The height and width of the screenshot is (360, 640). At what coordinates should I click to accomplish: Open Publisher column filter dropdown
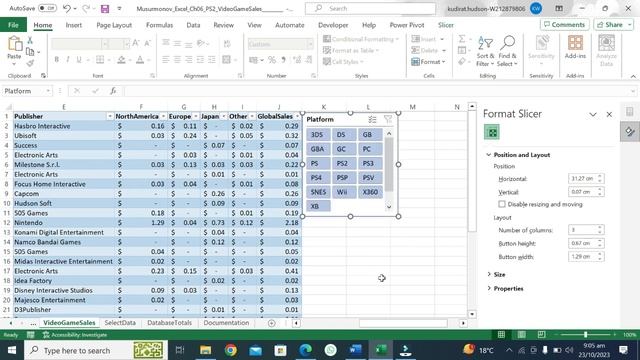coord(109,117)
